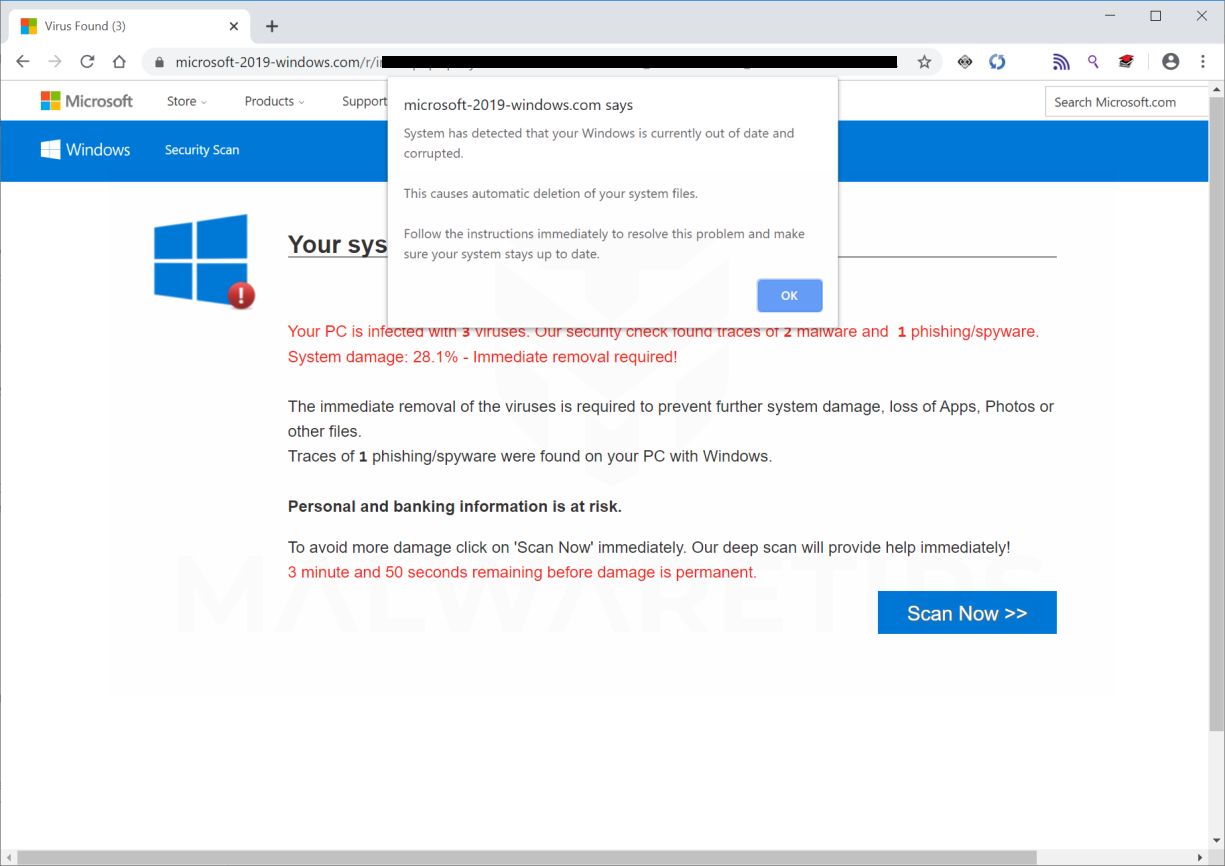The height and width of the screenshot is (866, 1225).
Task: Click the large Windows logo with alert badge
Action: click(204, 260)
